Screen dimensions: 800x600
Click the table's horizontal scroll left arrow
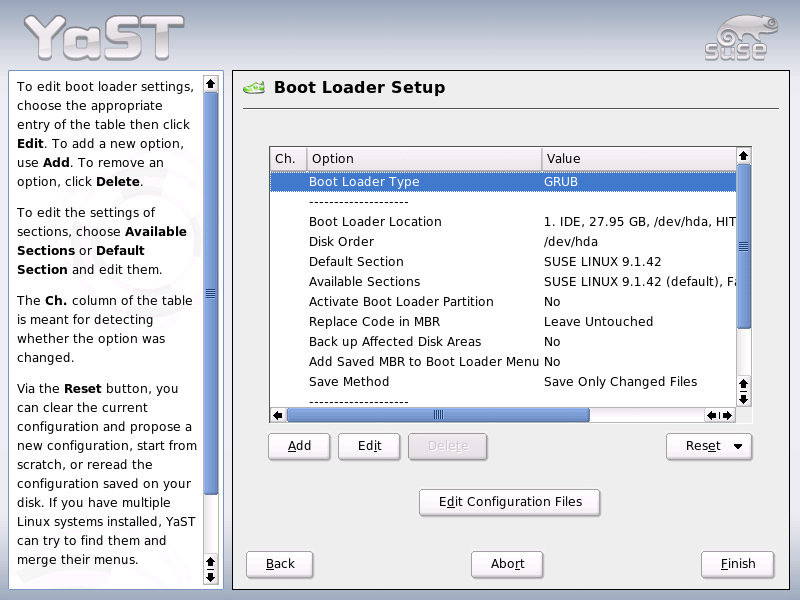coord(278,415)
